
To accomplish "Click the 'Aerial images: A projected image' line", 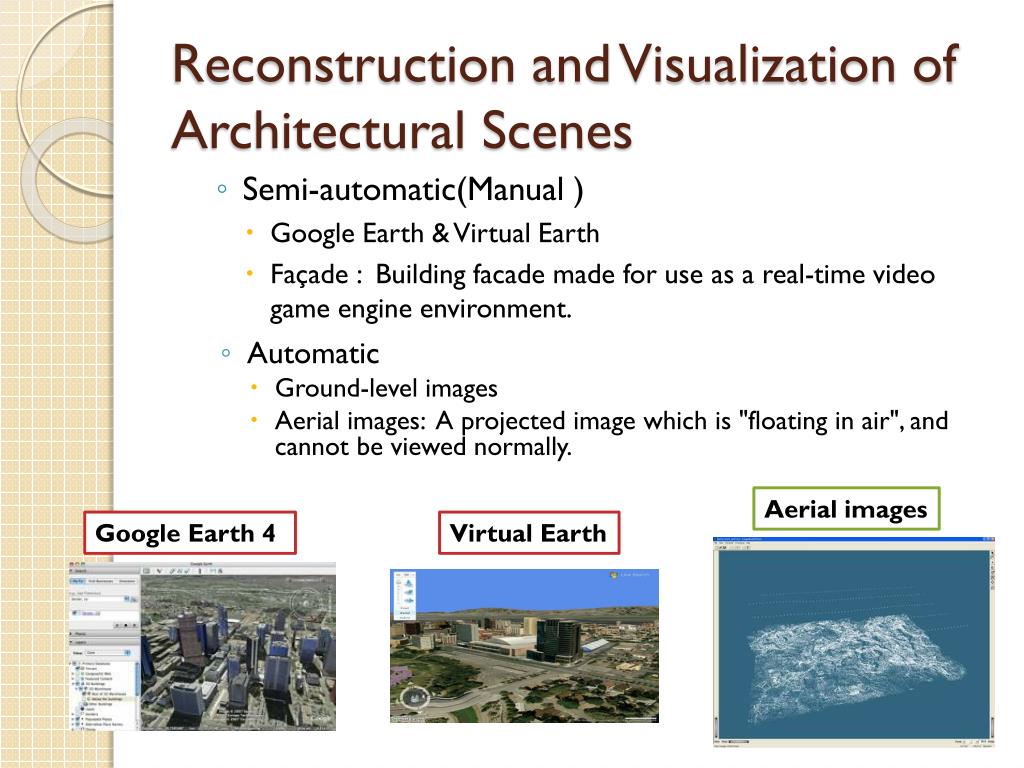I will pos(611,421).
